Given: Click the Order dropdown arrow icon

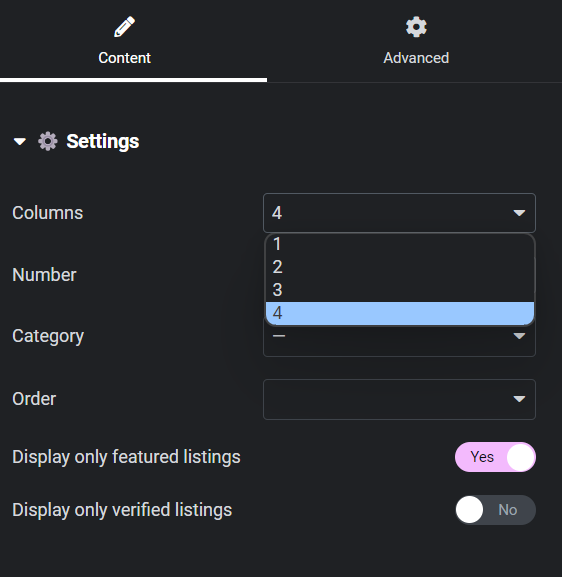Looking at the screenshot, I should [519, 399].
